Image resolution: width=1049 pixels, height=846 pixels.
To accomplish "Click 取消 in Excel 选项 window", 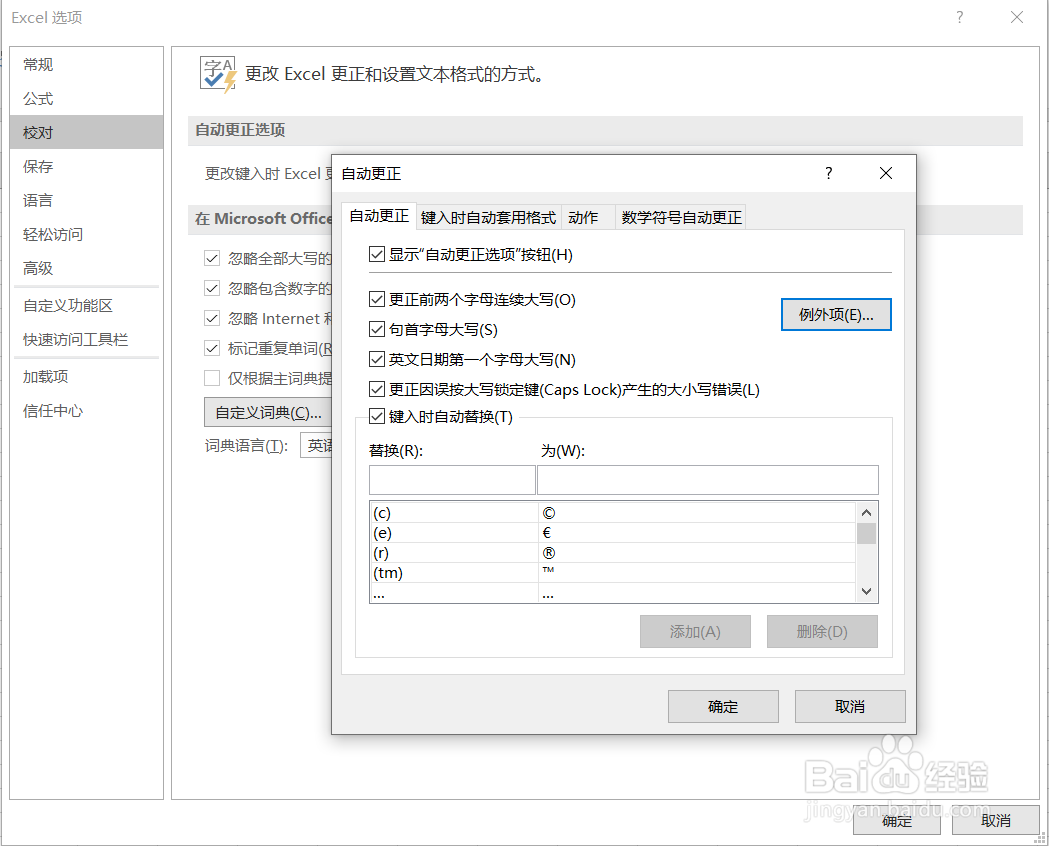I will pos(995,821).
